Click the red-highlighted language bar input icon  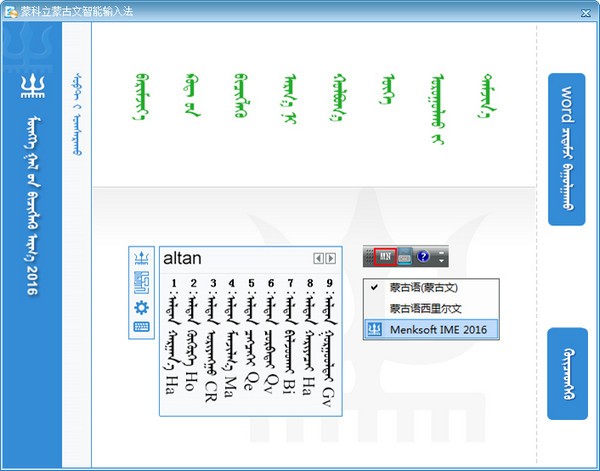tap(386, 257)
